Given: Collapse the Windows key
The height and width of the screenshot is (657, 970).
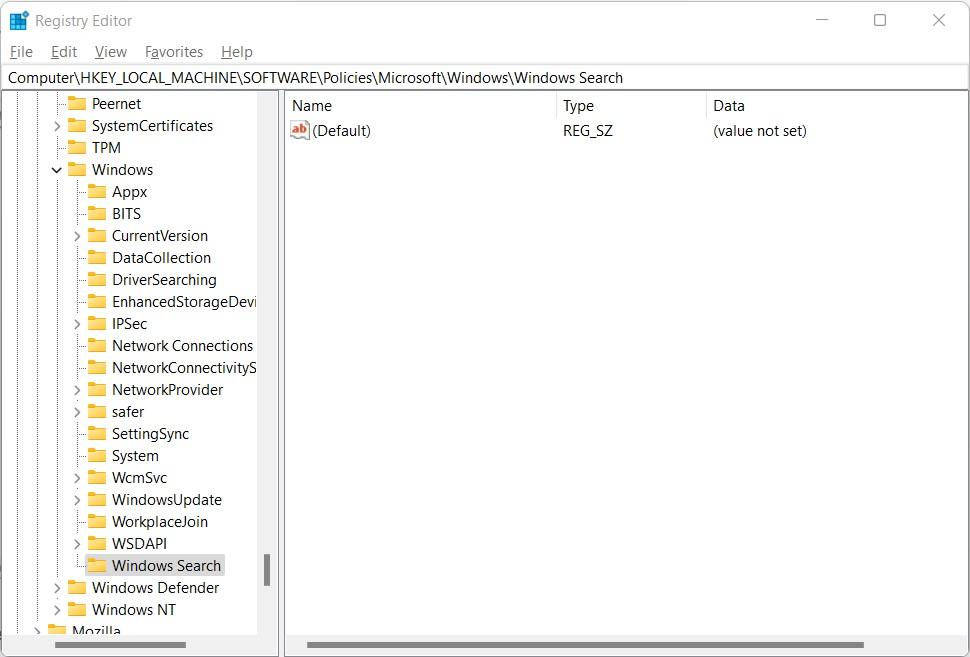Looking at the screenshot, I should point(57,170).
